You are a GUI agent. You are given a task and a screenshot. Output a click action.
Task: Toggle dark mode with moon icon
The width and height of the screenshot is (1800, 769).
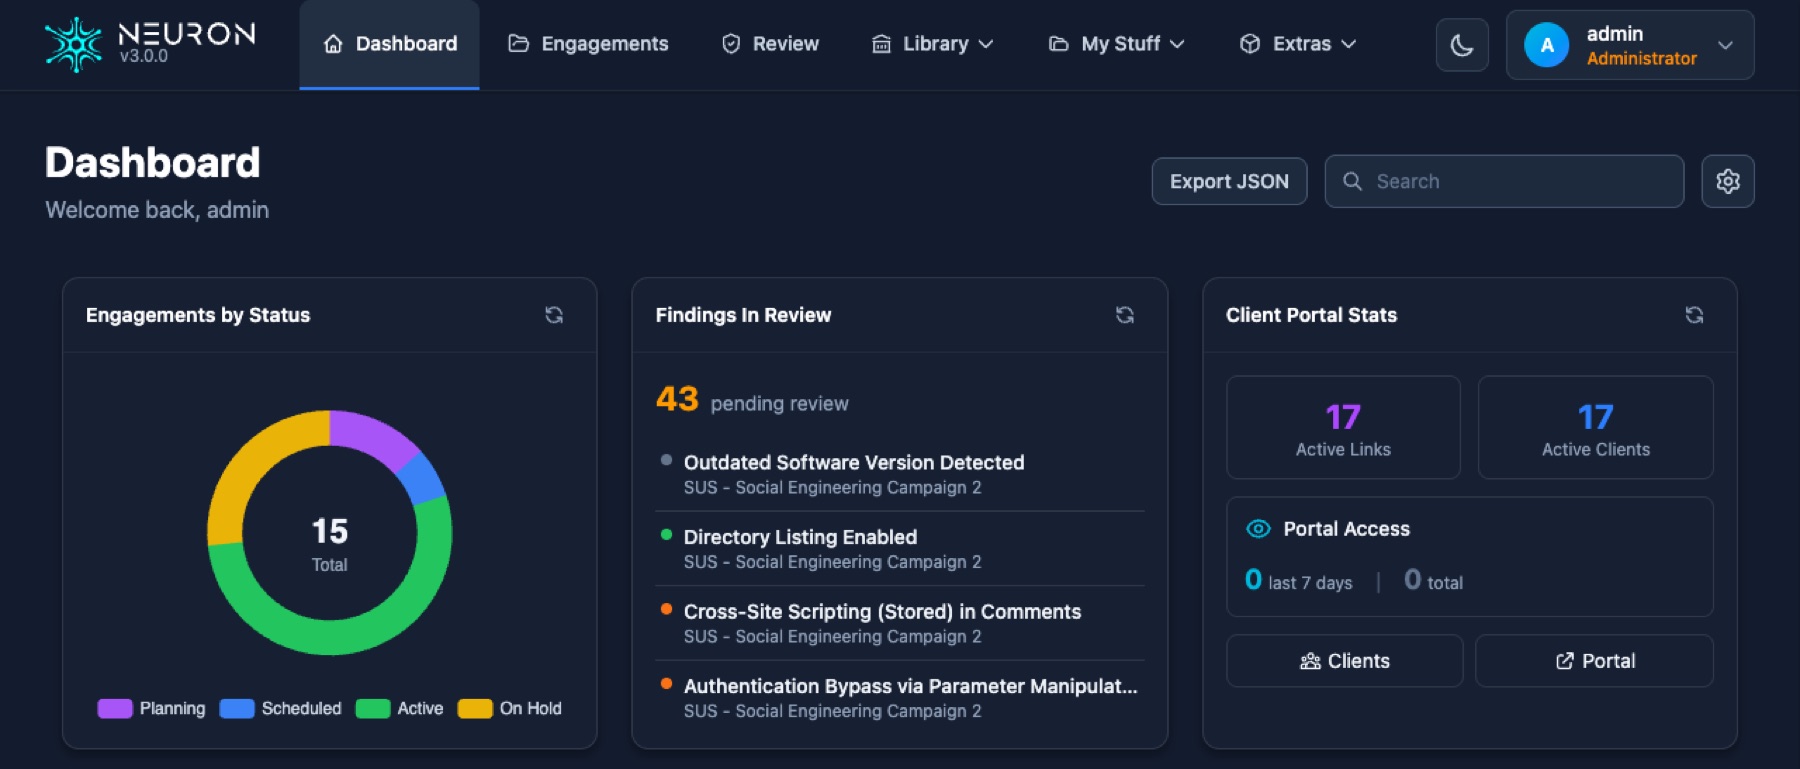coord(1462,45)
